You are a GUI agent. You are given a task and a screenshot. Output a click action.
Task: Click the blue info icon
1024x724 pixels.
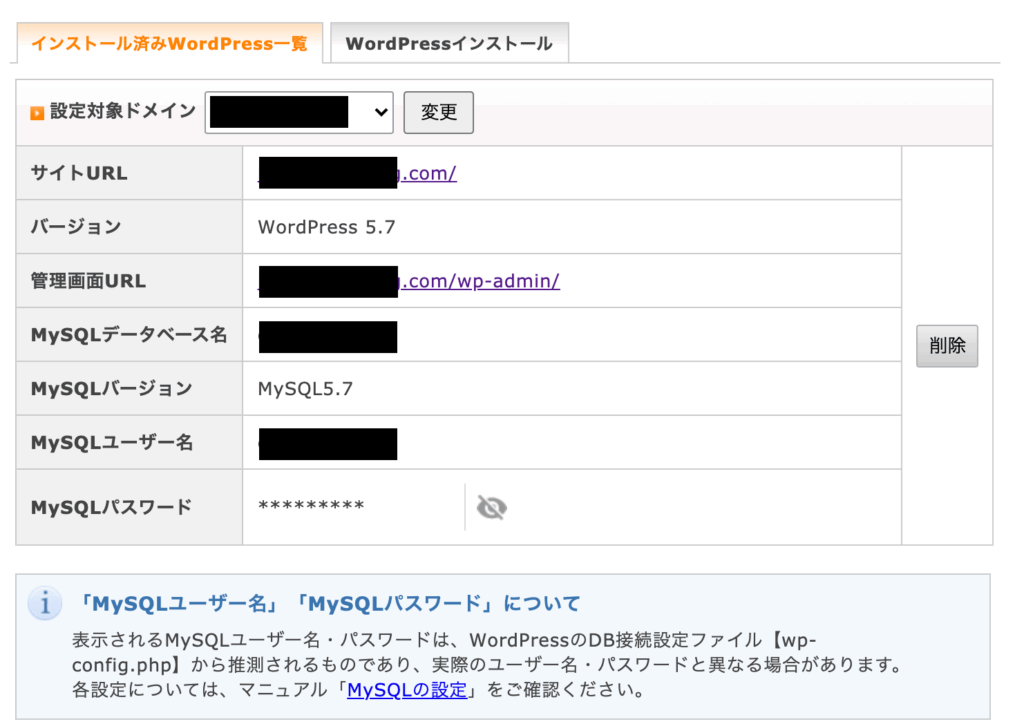(42, 603)
